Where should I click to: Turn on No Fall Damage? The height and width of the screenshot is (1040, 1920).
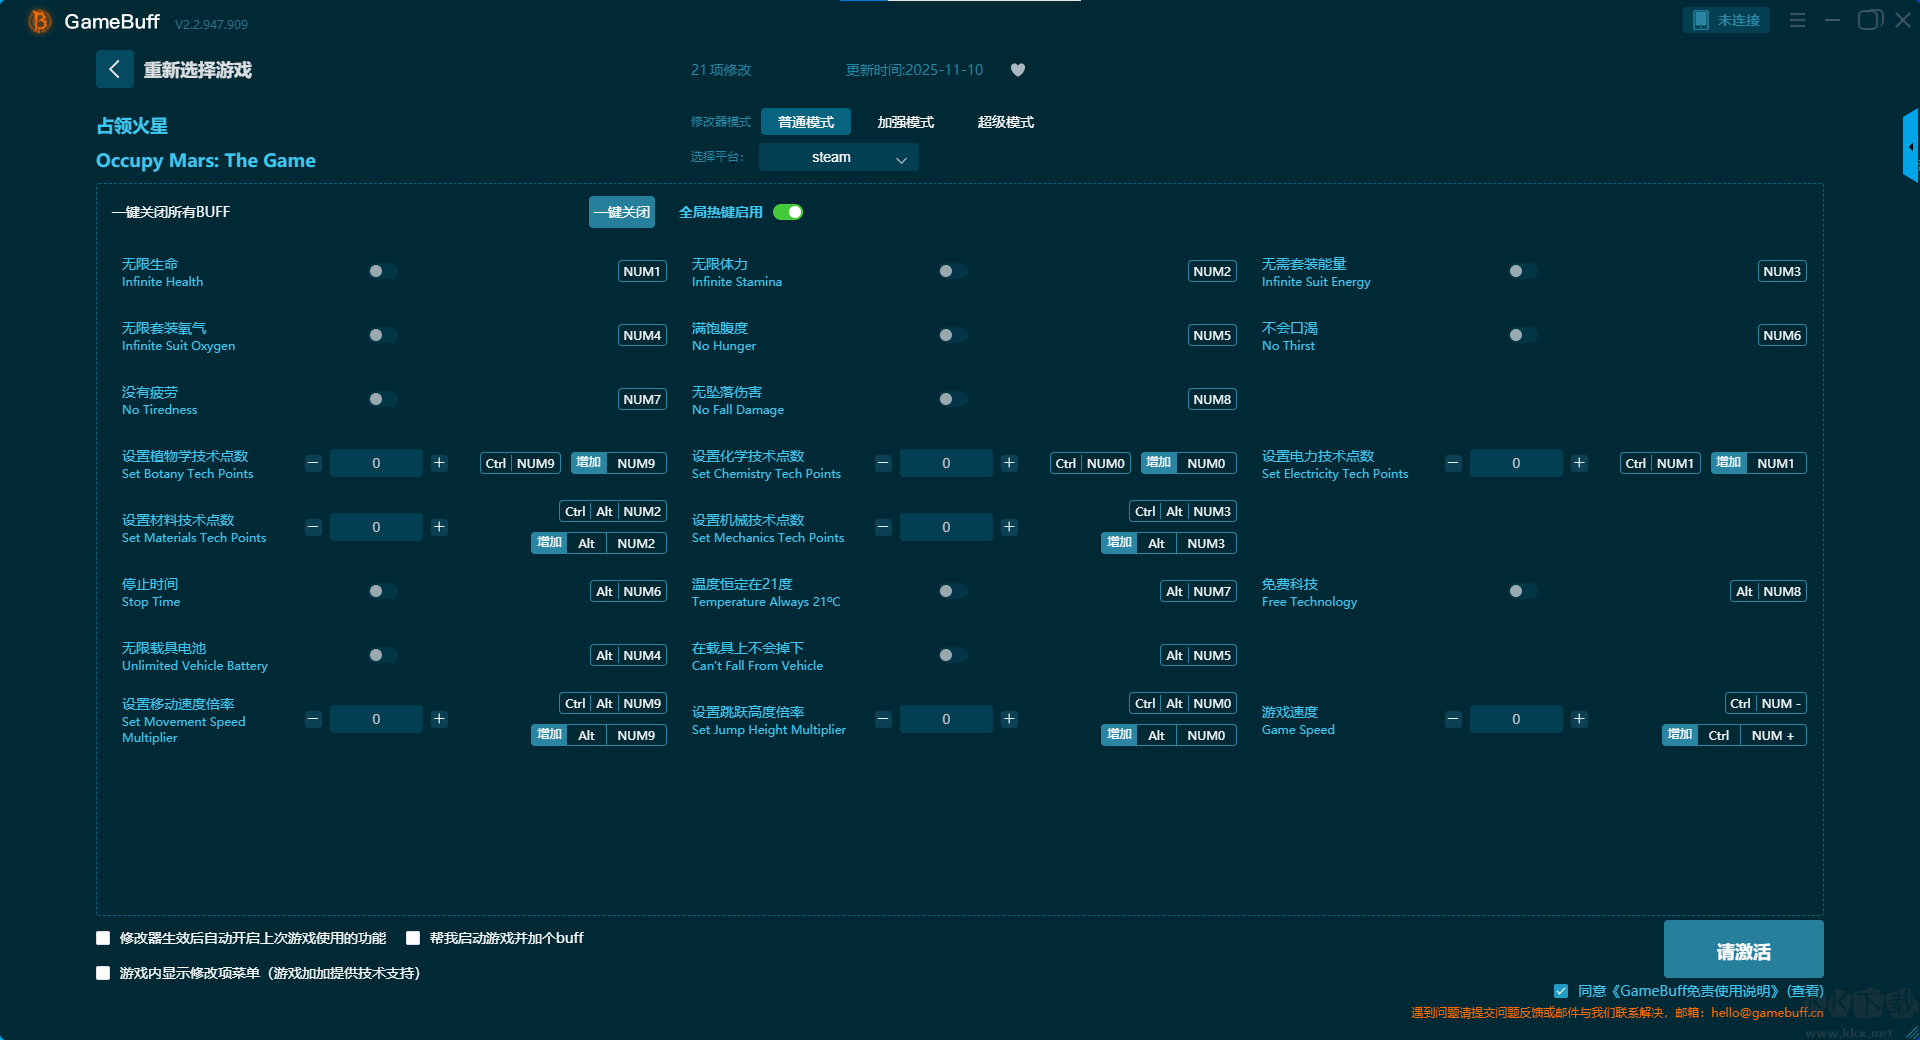point(953,399)
